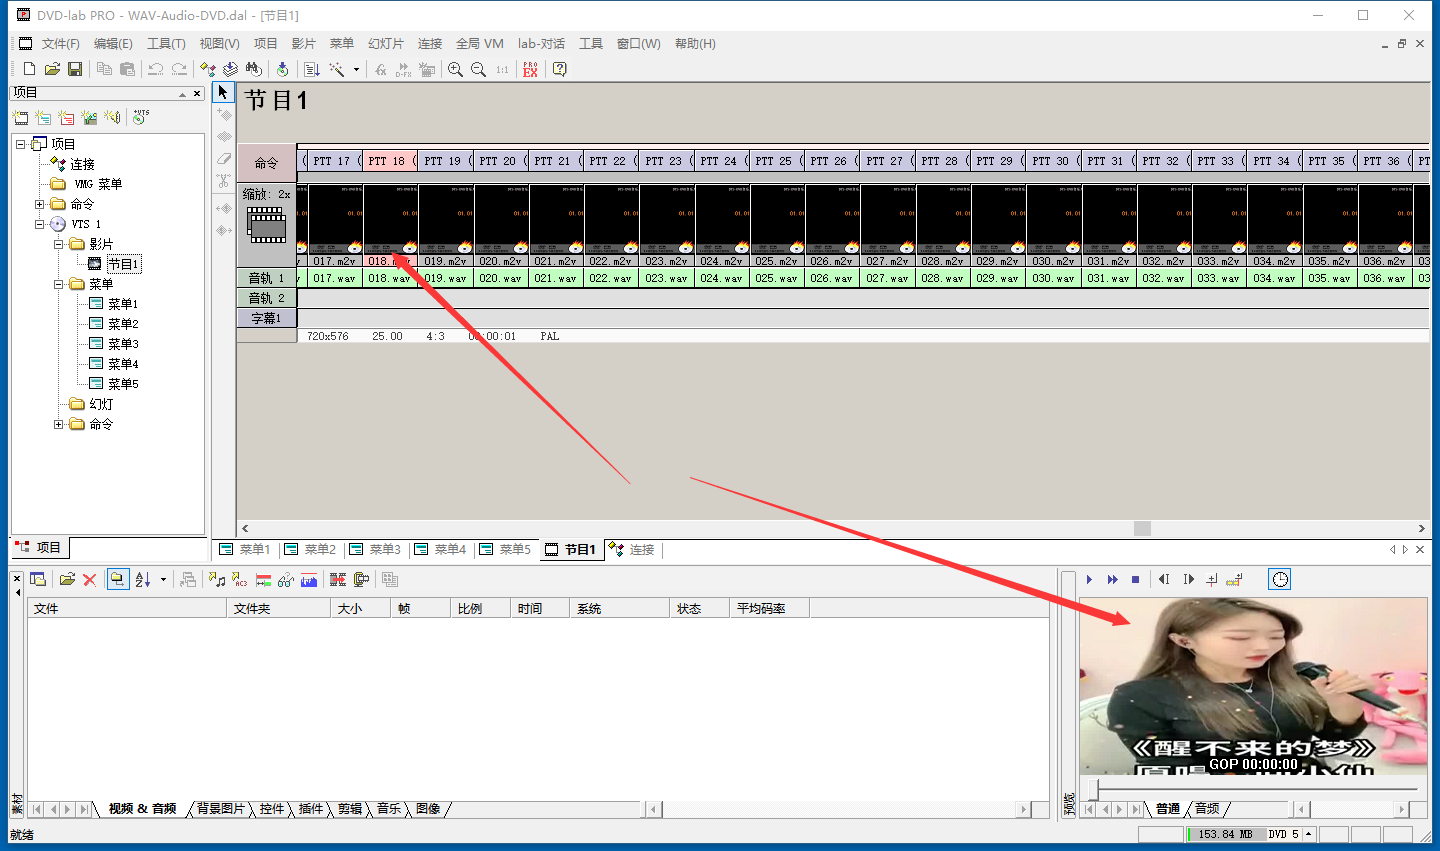Viewport: 1440px width, 851px height.
Task: Click the New project icon
Action: 29,69
